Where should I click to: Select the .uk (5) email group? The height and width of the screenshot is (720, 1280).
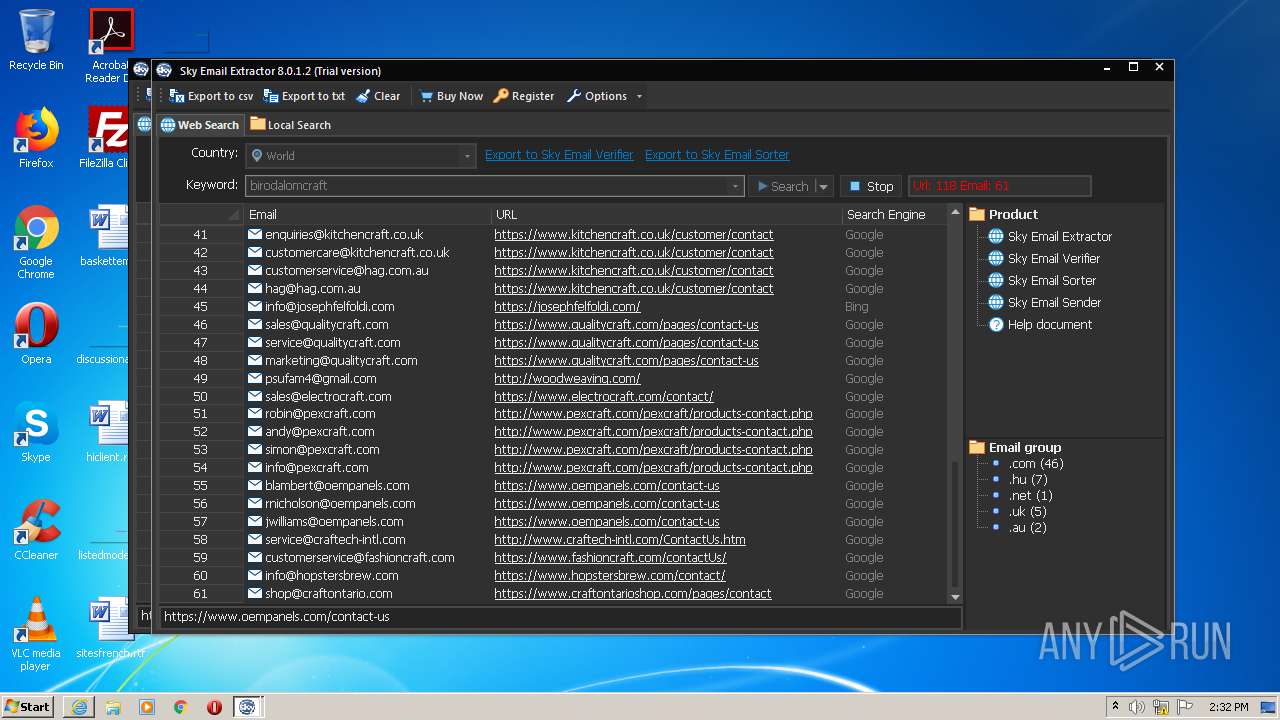click(1027, 512)
